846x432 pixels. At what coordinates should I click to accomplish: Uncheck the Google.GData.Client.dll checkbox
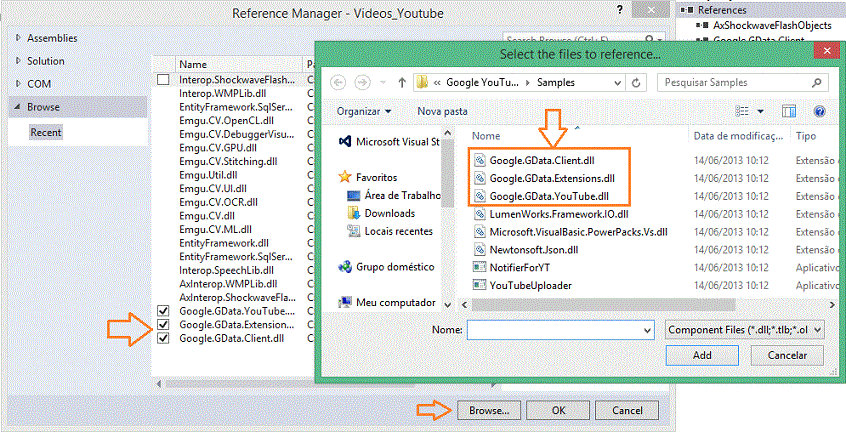click(x=163, y=338)
